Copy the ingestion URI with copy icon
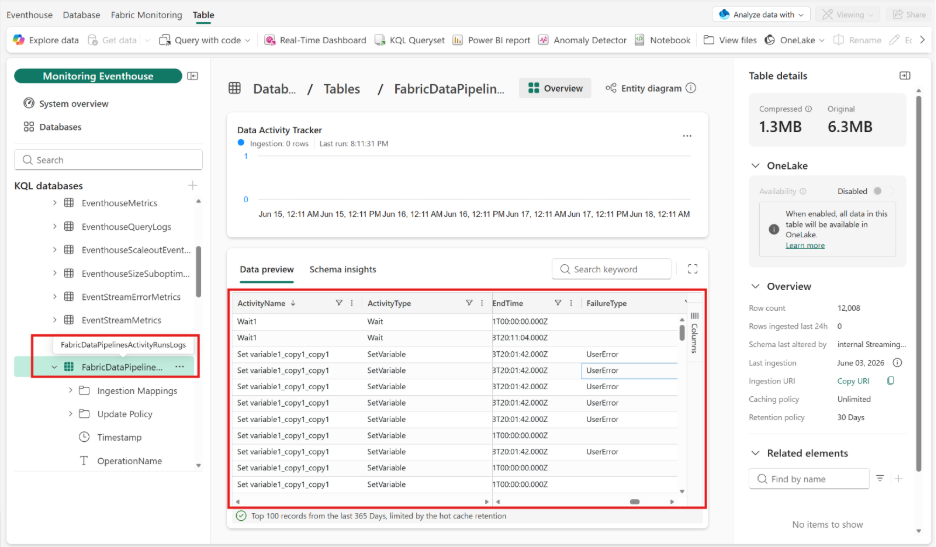This screenshot has width=936, height=547. point(891,380)
